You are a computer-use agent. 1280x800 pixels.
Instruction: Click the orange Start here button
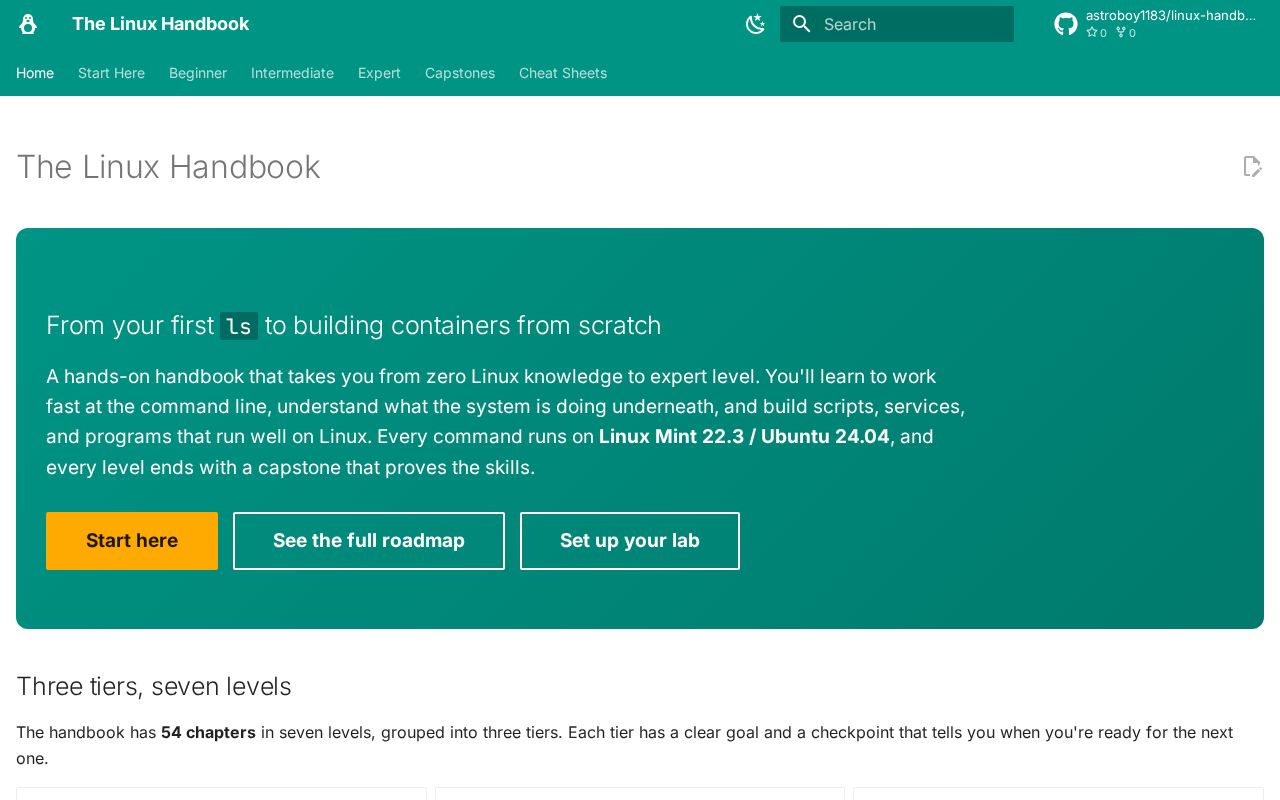(x=132, y=541)
